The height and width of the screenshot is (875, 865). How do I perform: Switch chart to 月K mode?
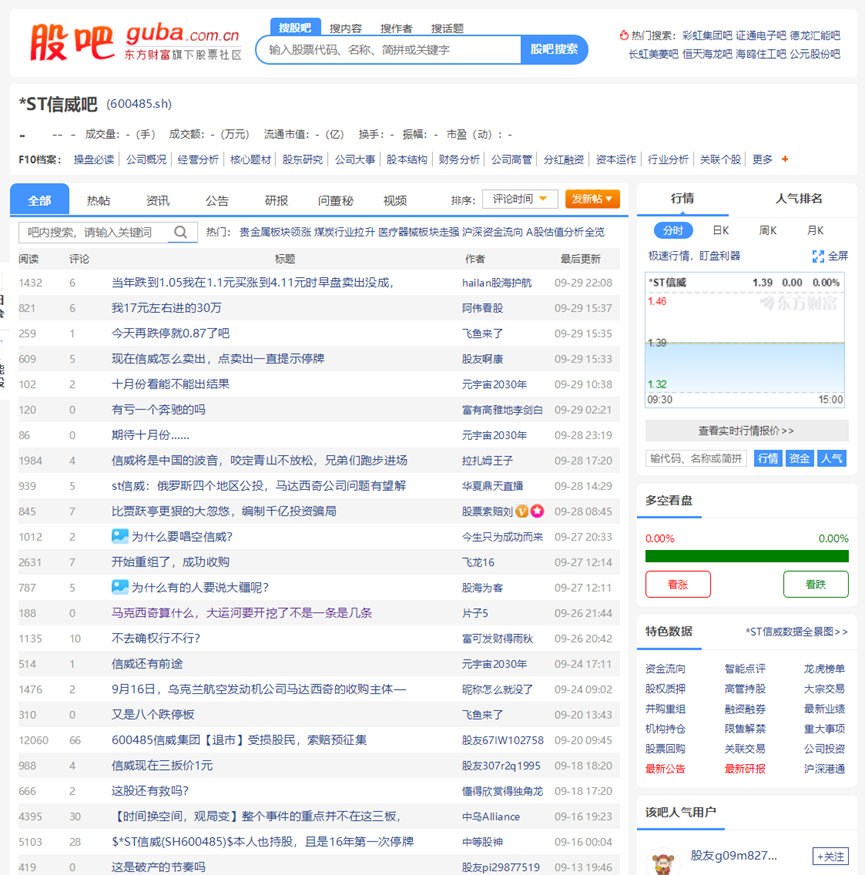[815, 230]
